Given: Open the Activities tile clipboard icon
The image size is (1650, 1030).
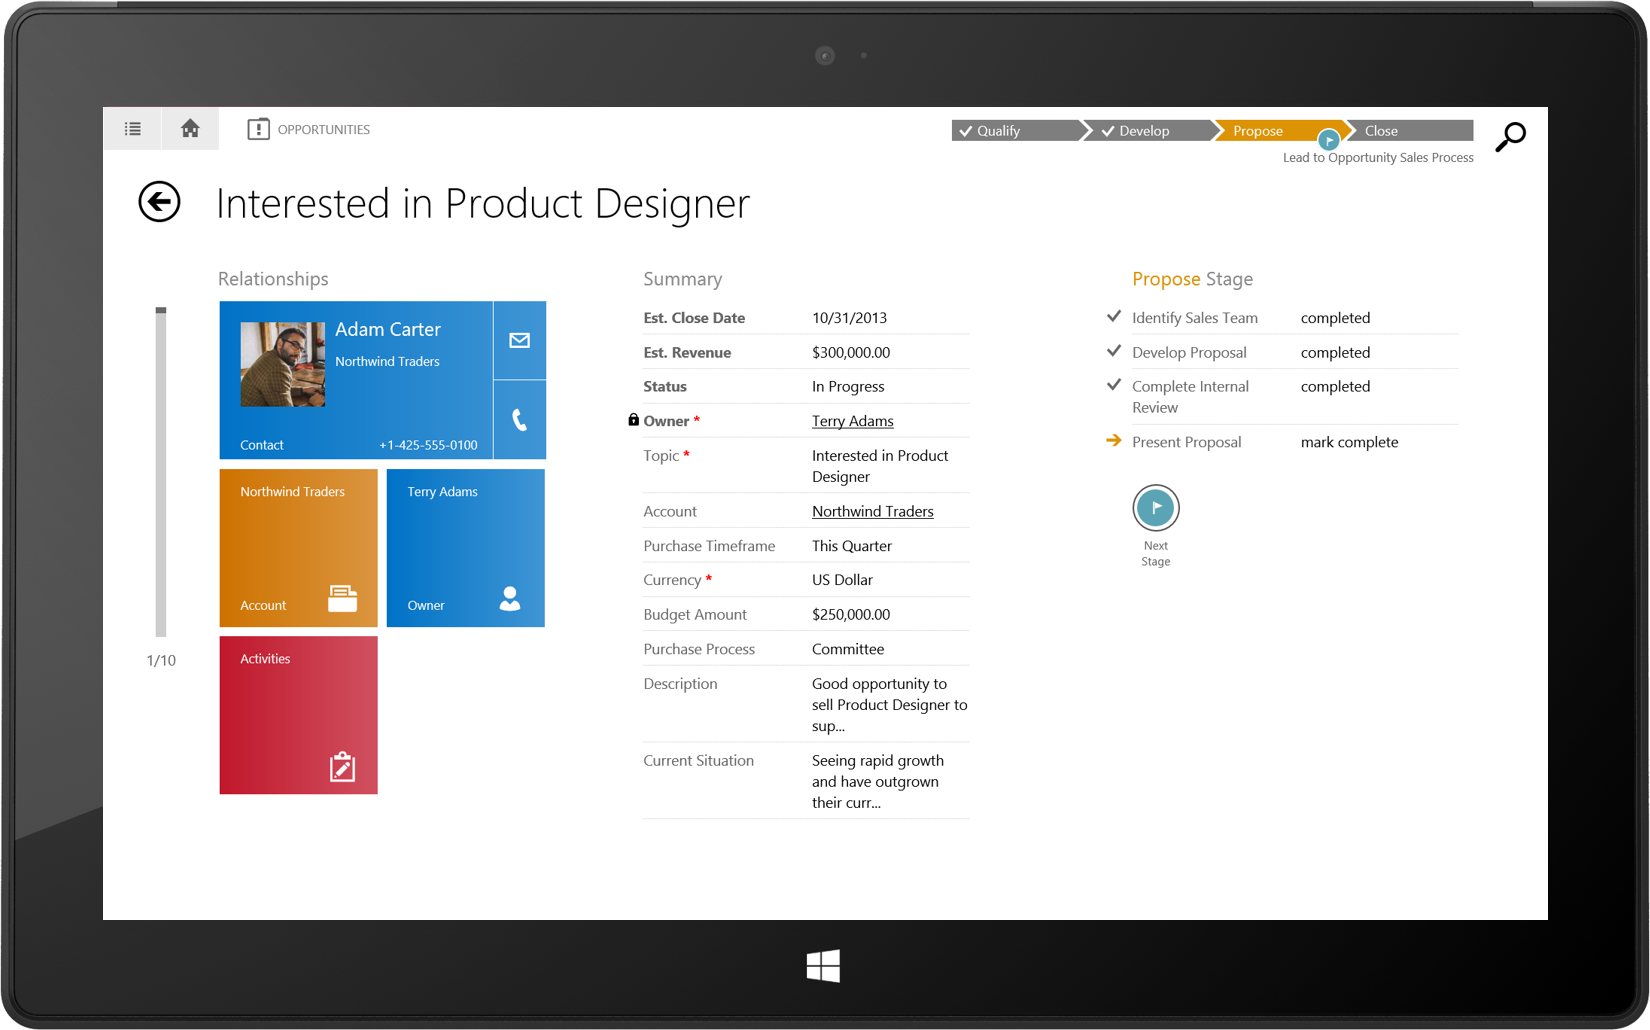Looking at the screenshot, I should tap(343, 766).
